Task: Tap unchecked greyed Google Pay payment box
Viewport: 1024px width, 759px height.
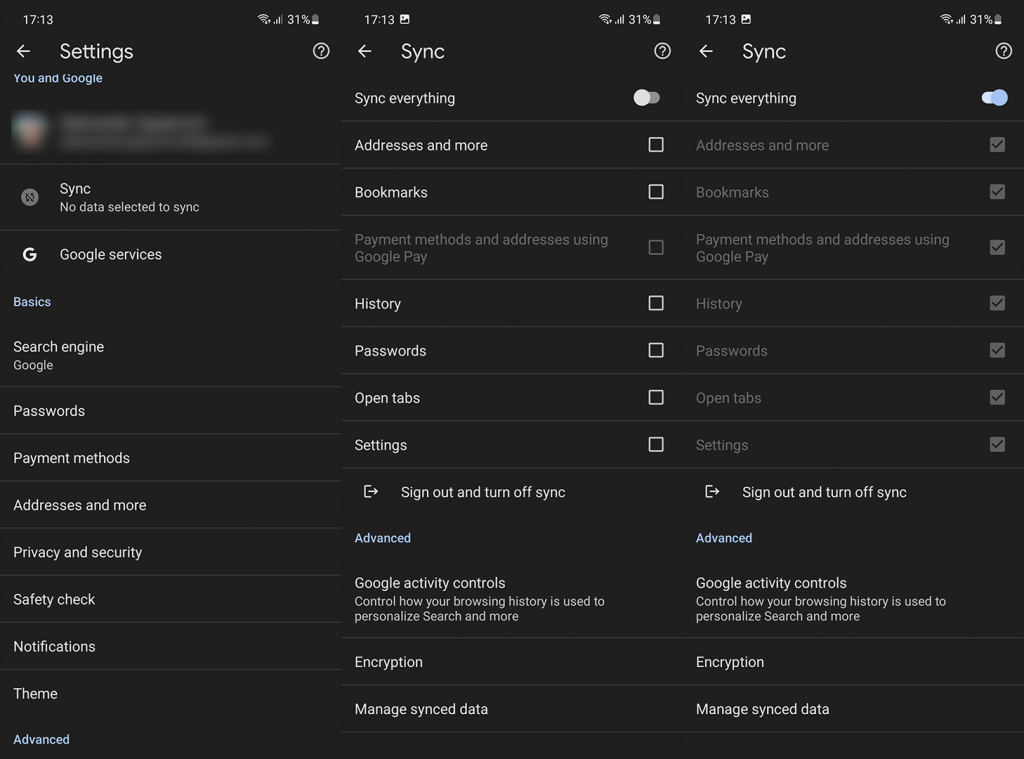Action: click(x=656, y=247)
